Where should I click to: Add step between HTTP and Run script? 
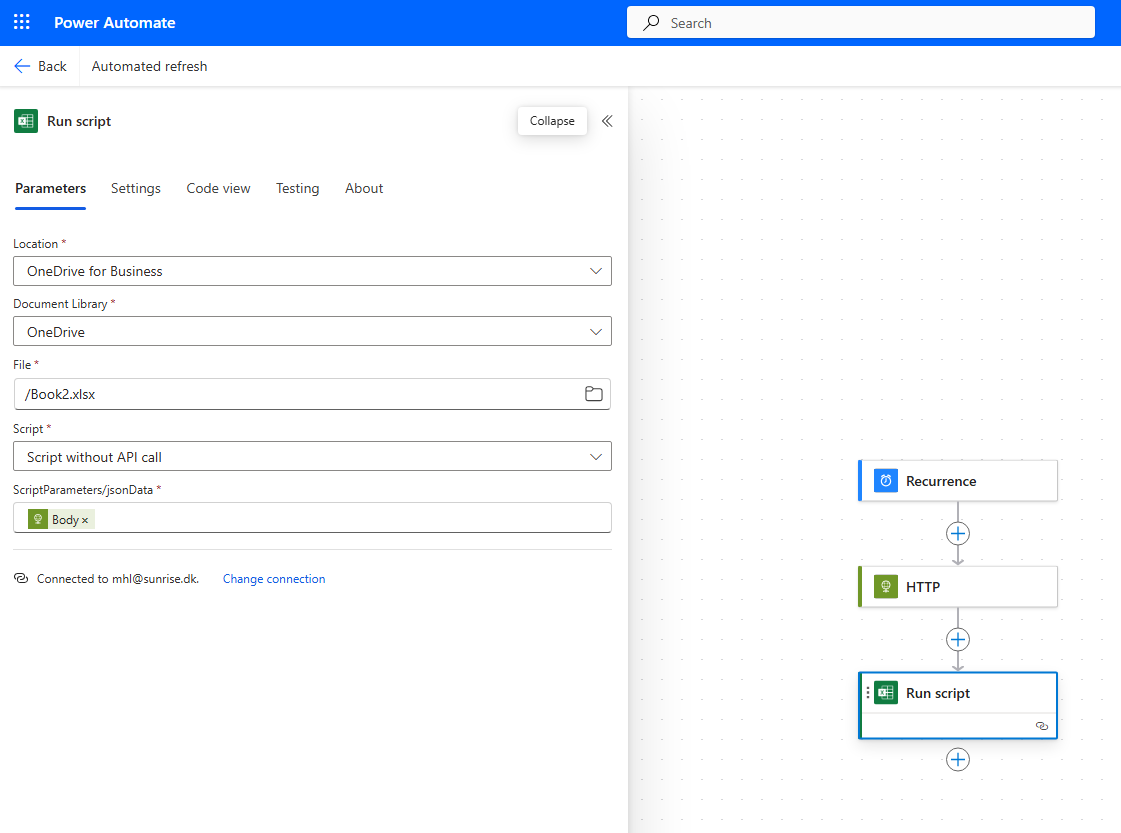(x=958, y=639)
